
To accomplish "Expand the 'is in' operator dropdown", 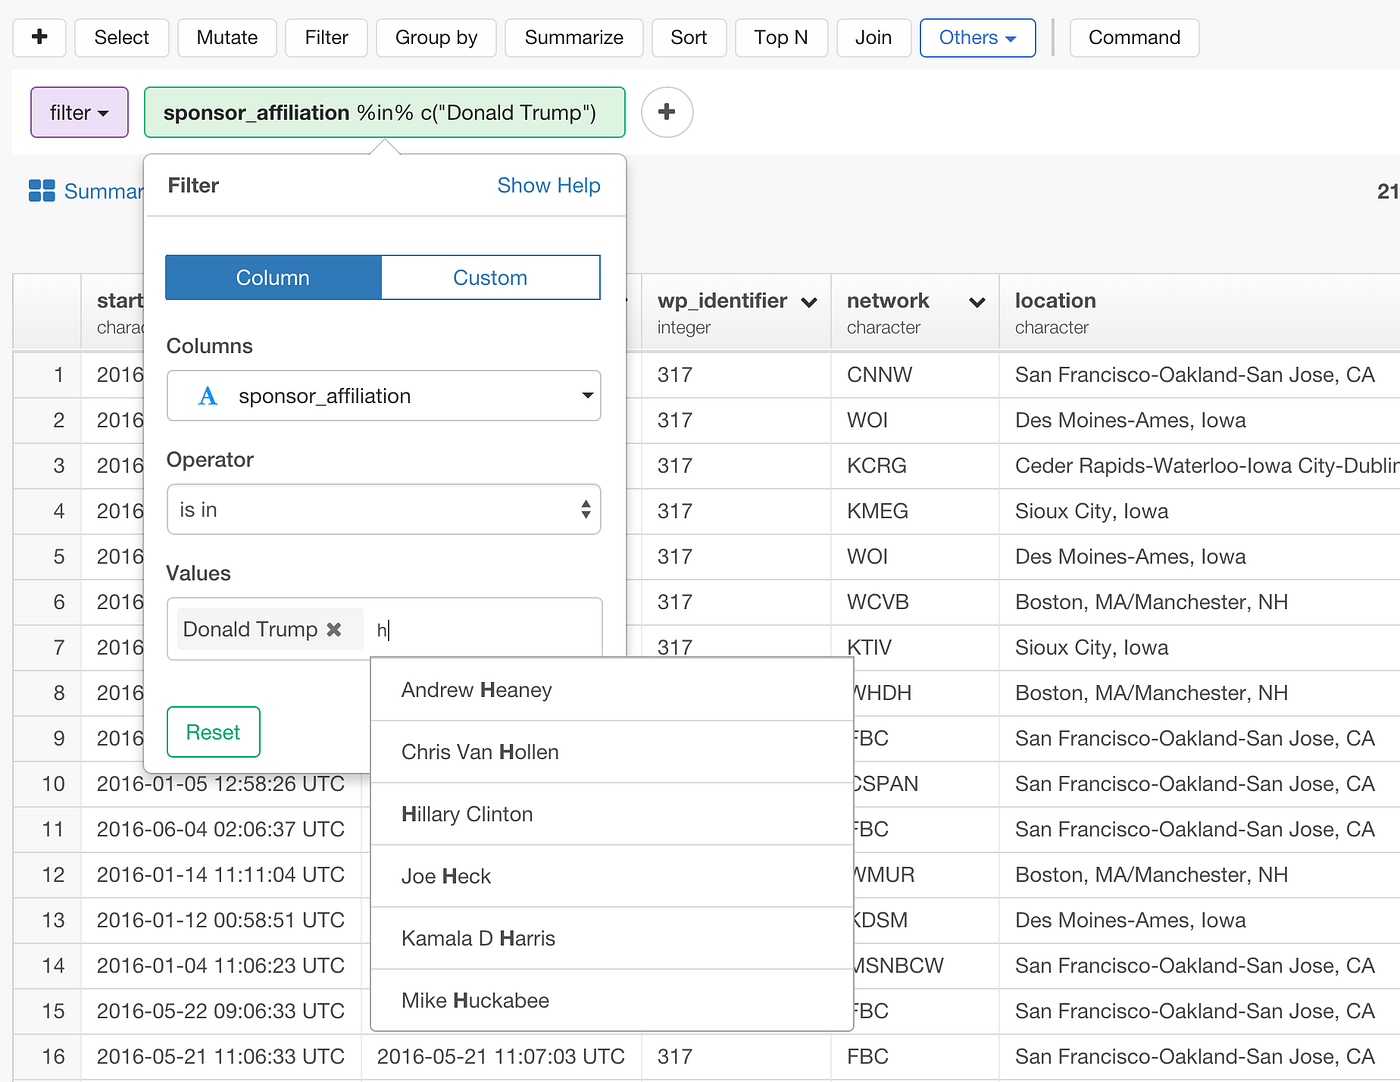I will (x=384, y=509).
